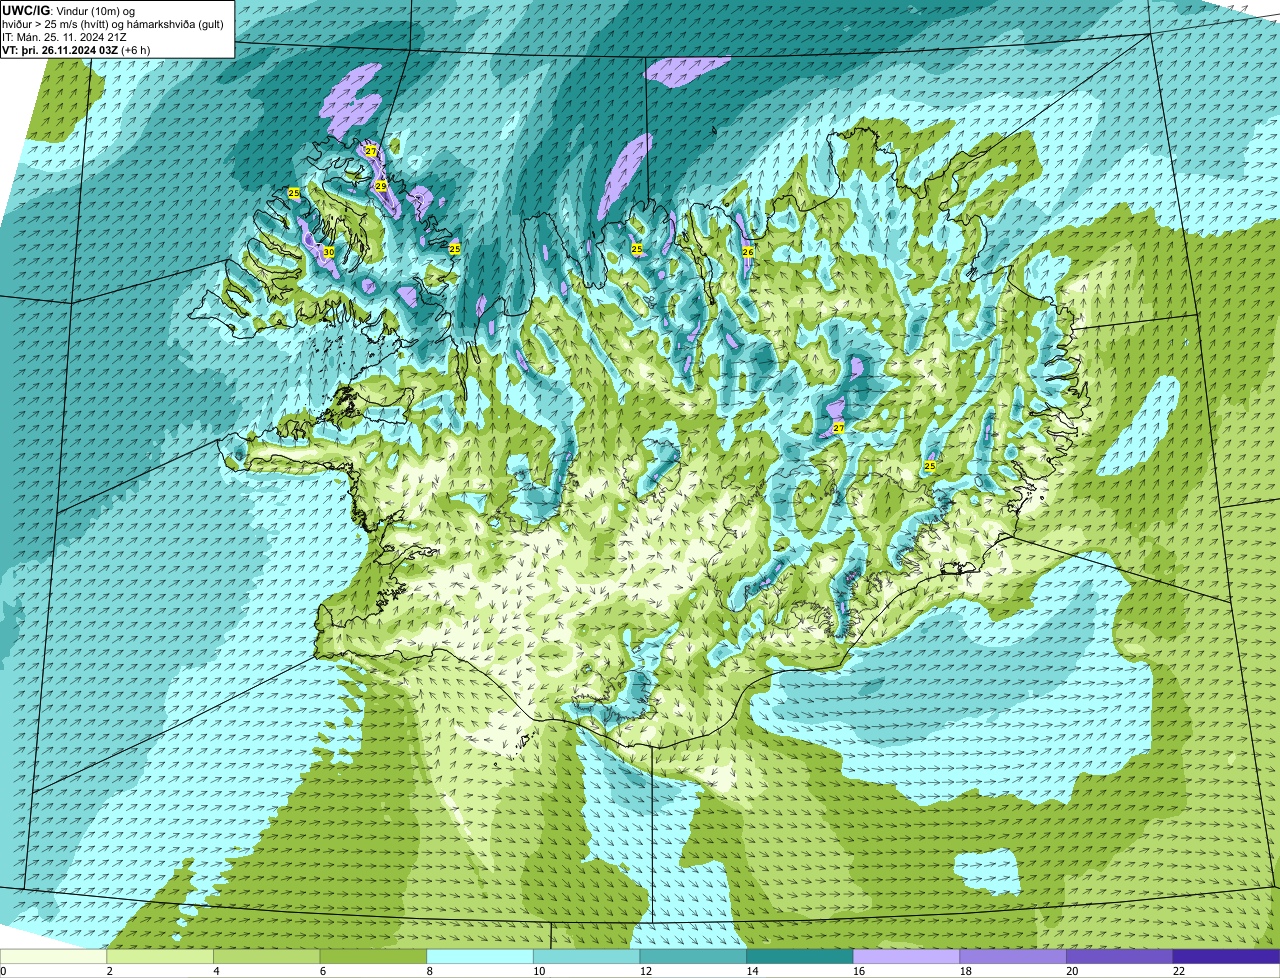Screen dimensions: 1280x978
Task: Click the color scale tick label '6'
Action: pos(322,971)
